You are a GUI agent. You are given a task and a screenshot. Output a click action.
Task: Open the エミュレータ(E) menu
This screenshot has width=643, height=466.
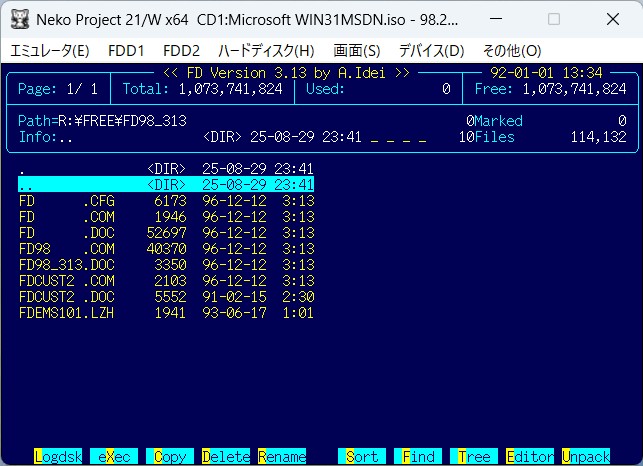[x=49, y=50]
